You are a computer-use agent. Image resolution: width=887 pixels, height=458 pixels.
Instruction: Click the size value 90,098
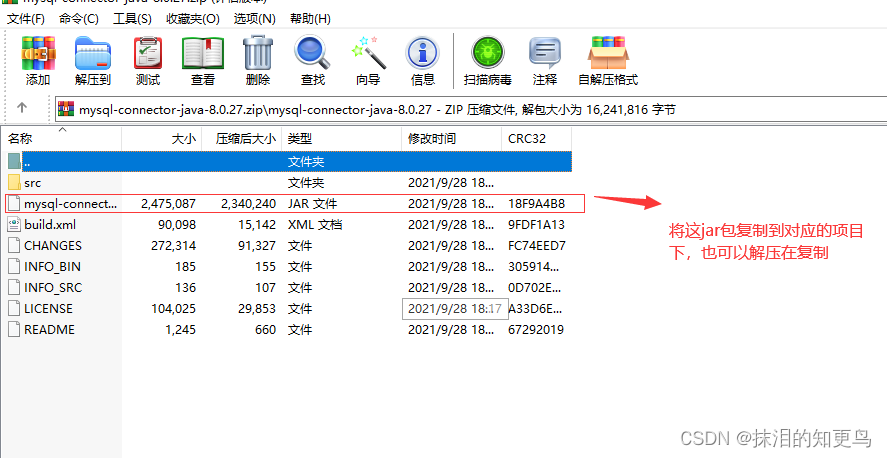(x=177, y=224)
